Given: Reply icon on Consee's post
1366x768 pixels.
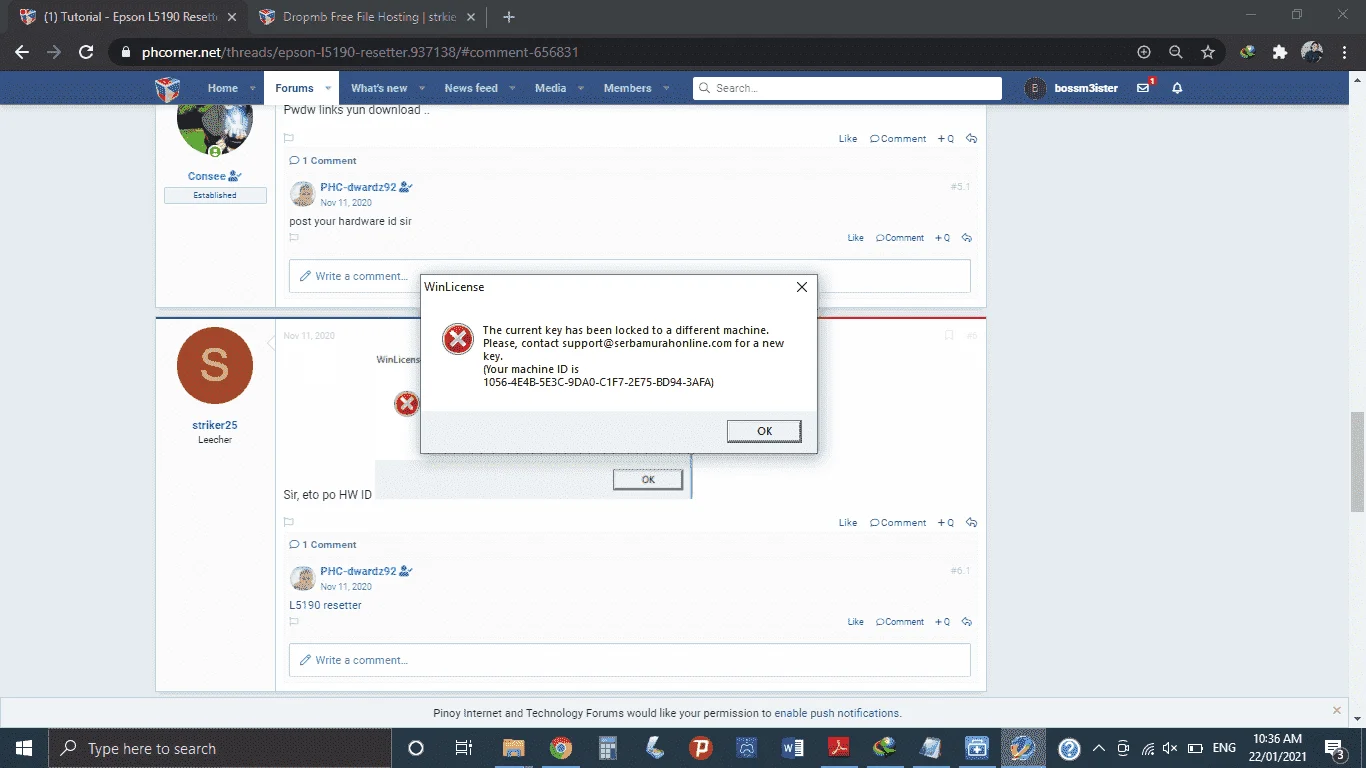Looking at the screenshot, I should tap(971, 139).
